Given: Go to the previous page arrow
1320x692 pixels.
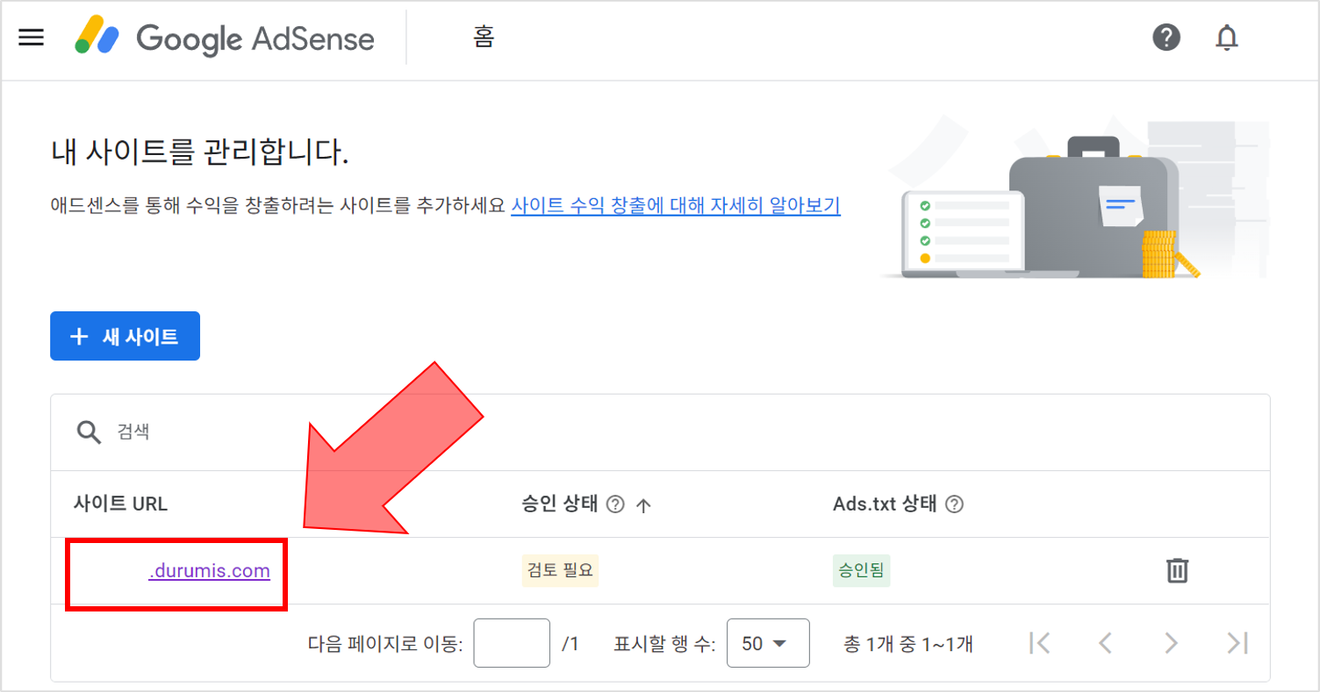Looking at the screenshot, I should coord(1105,643).
